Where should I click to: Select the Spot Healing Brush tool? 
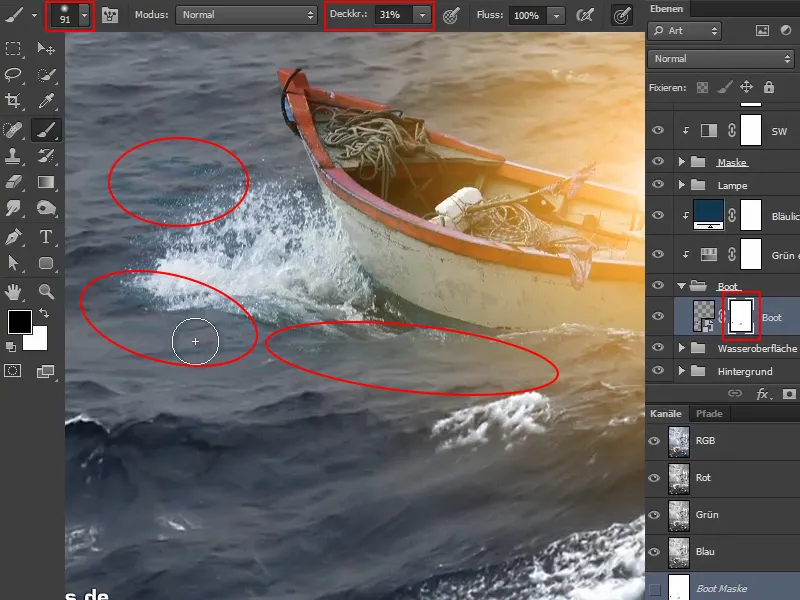[13, 130]
